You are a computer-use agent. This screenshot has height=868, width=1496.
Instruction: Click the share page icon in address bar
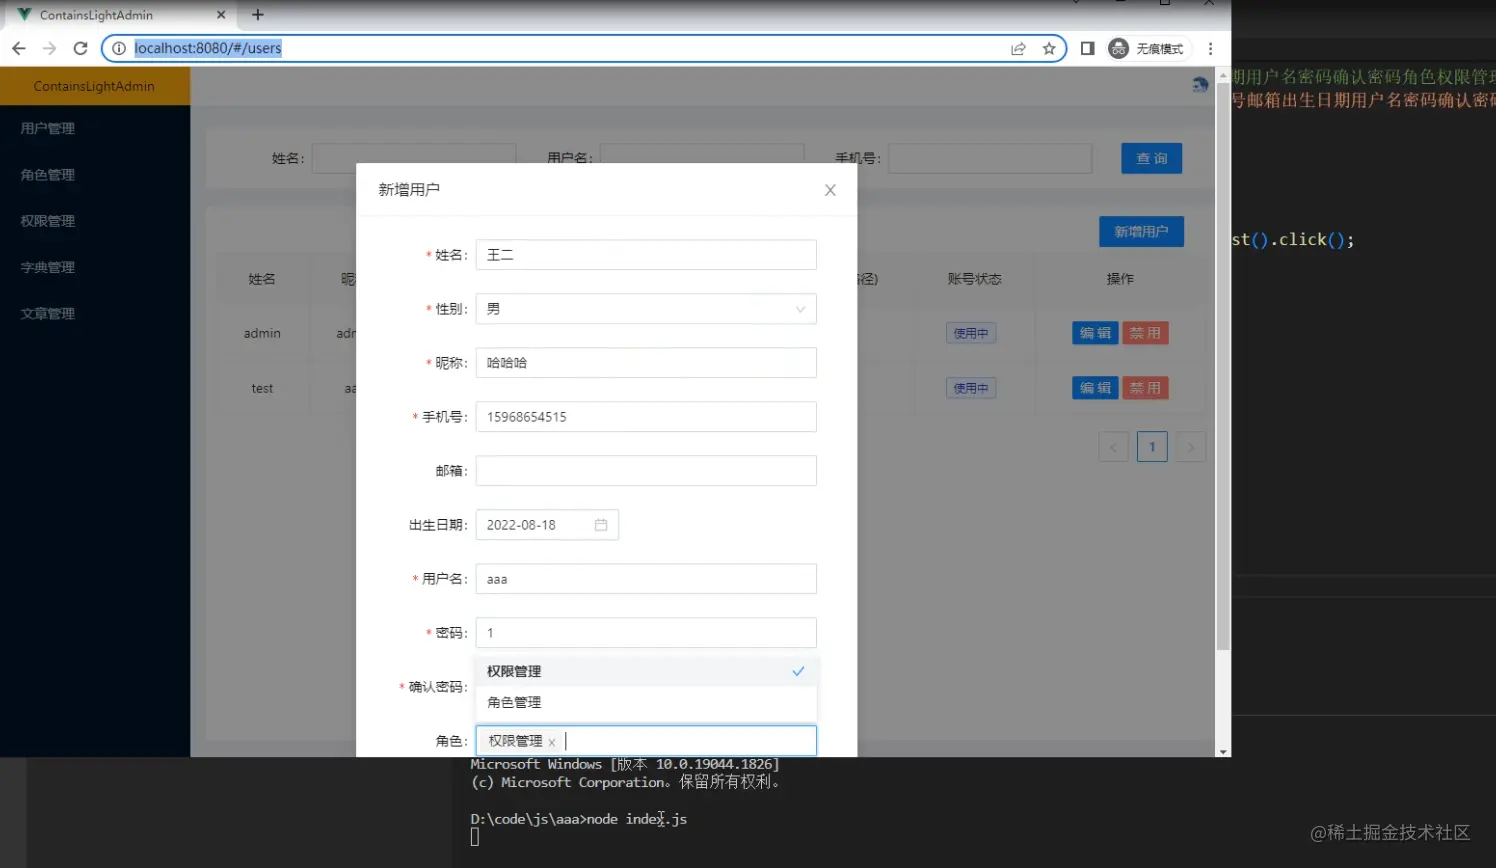pos(1018,48)
